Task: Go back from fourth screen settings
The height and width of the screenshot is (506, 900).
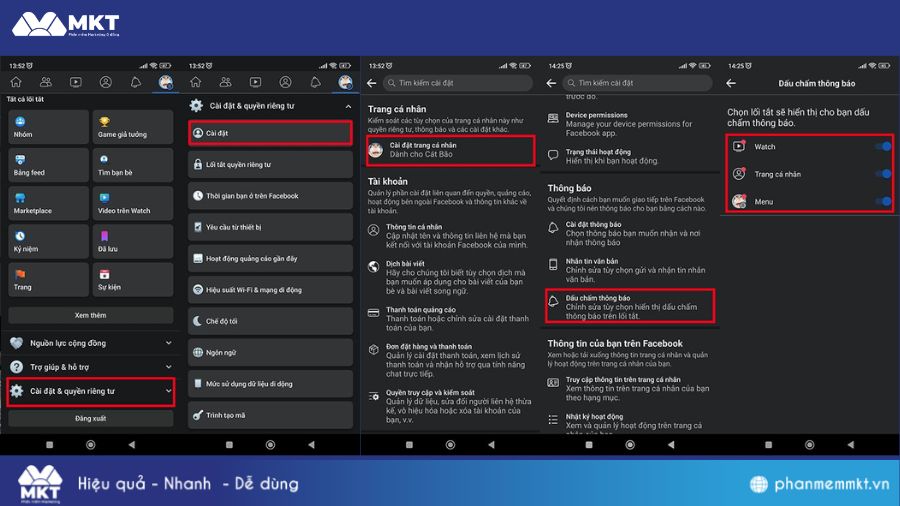Action: click(x=551, y=83)
